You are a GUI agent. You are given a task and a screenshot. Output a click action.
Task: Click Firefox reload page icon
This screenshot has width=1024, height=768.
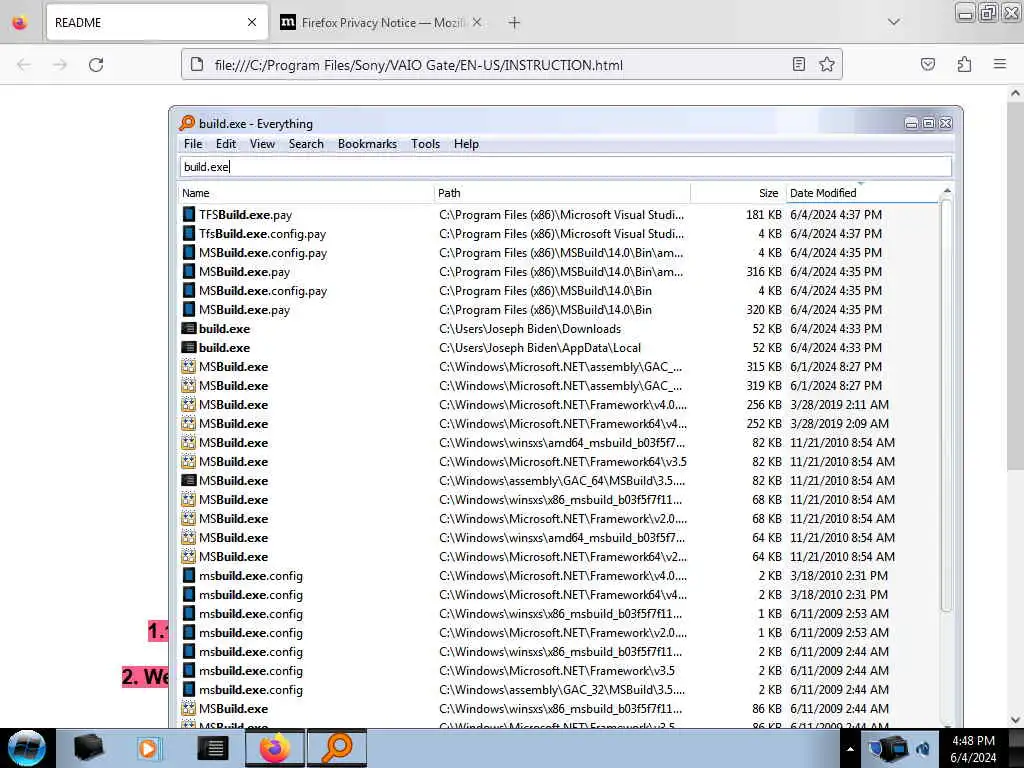[96, 65]
